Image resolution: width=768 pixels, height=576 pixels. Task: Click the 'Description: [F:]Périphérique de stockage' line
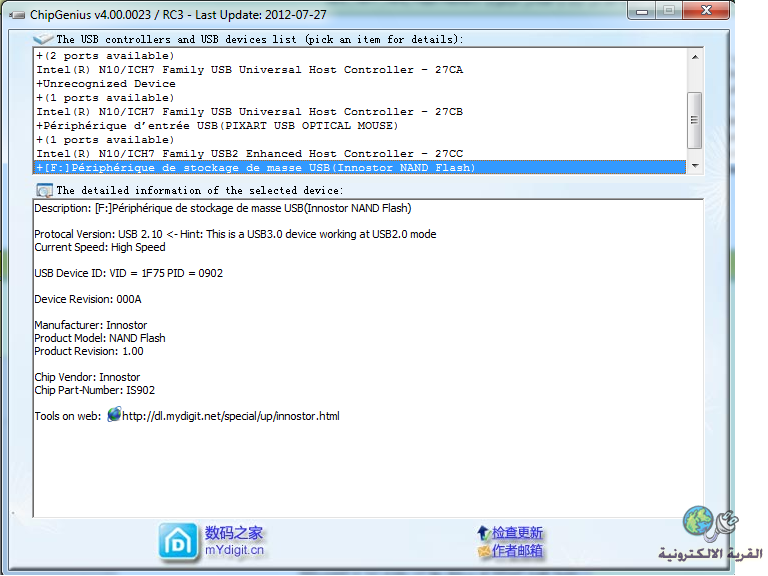(x=223, y=209)
